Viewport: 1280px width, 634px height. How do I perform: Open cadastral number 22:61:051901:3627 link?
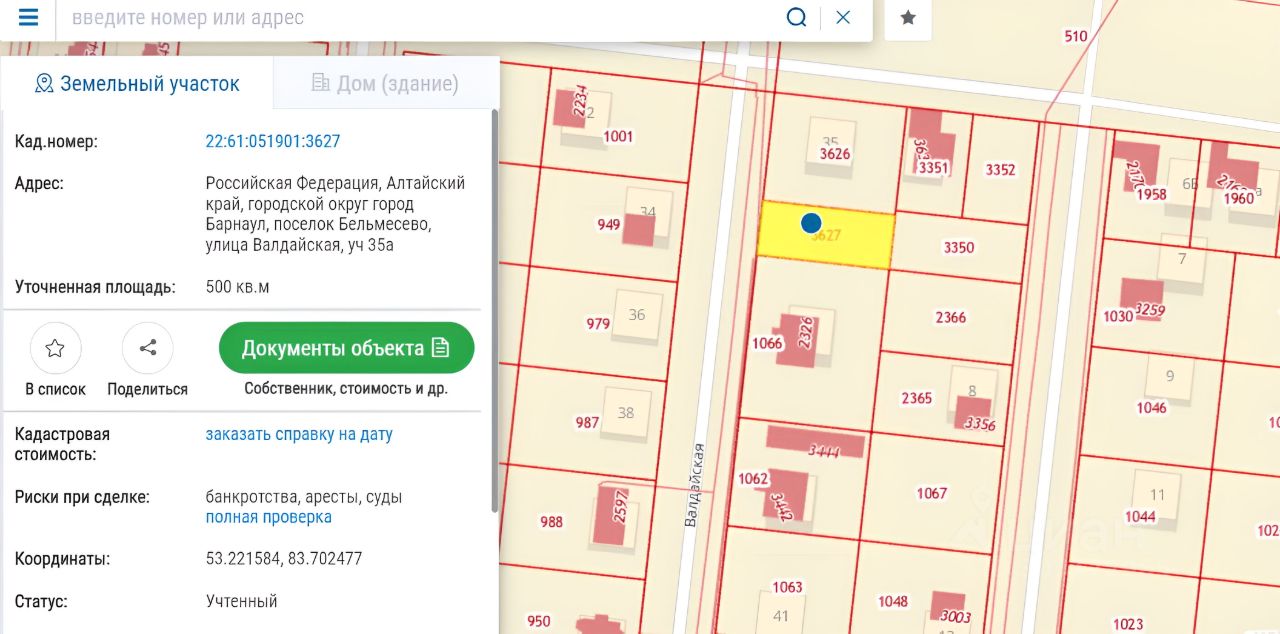273,141
